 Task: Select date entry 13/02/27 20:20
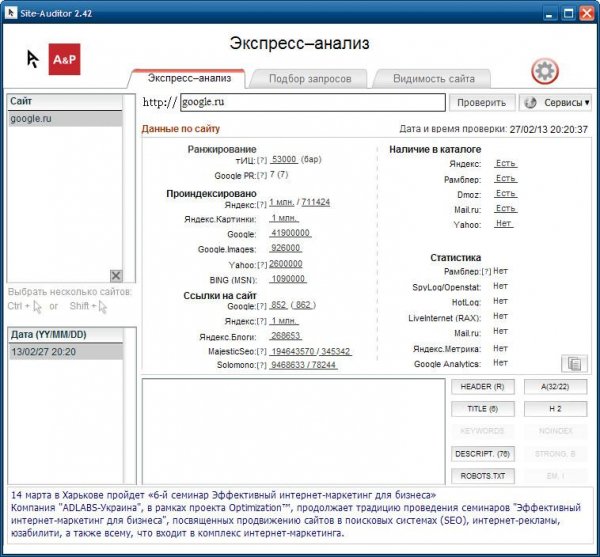tap(65, 352)
